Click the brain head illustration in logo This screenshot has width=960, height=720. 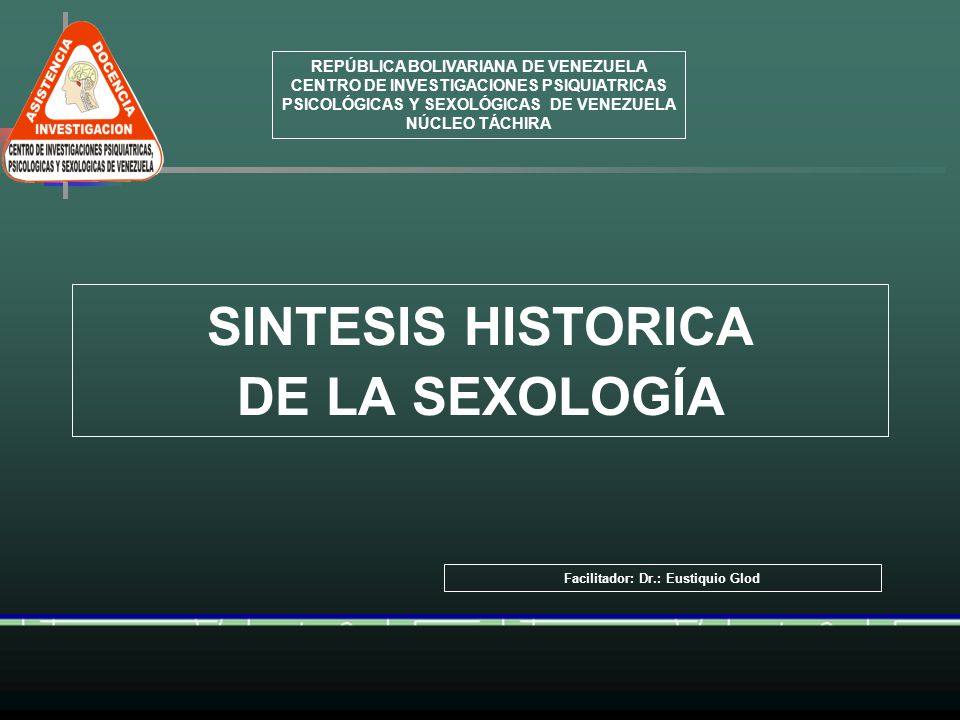coord(82,87)
